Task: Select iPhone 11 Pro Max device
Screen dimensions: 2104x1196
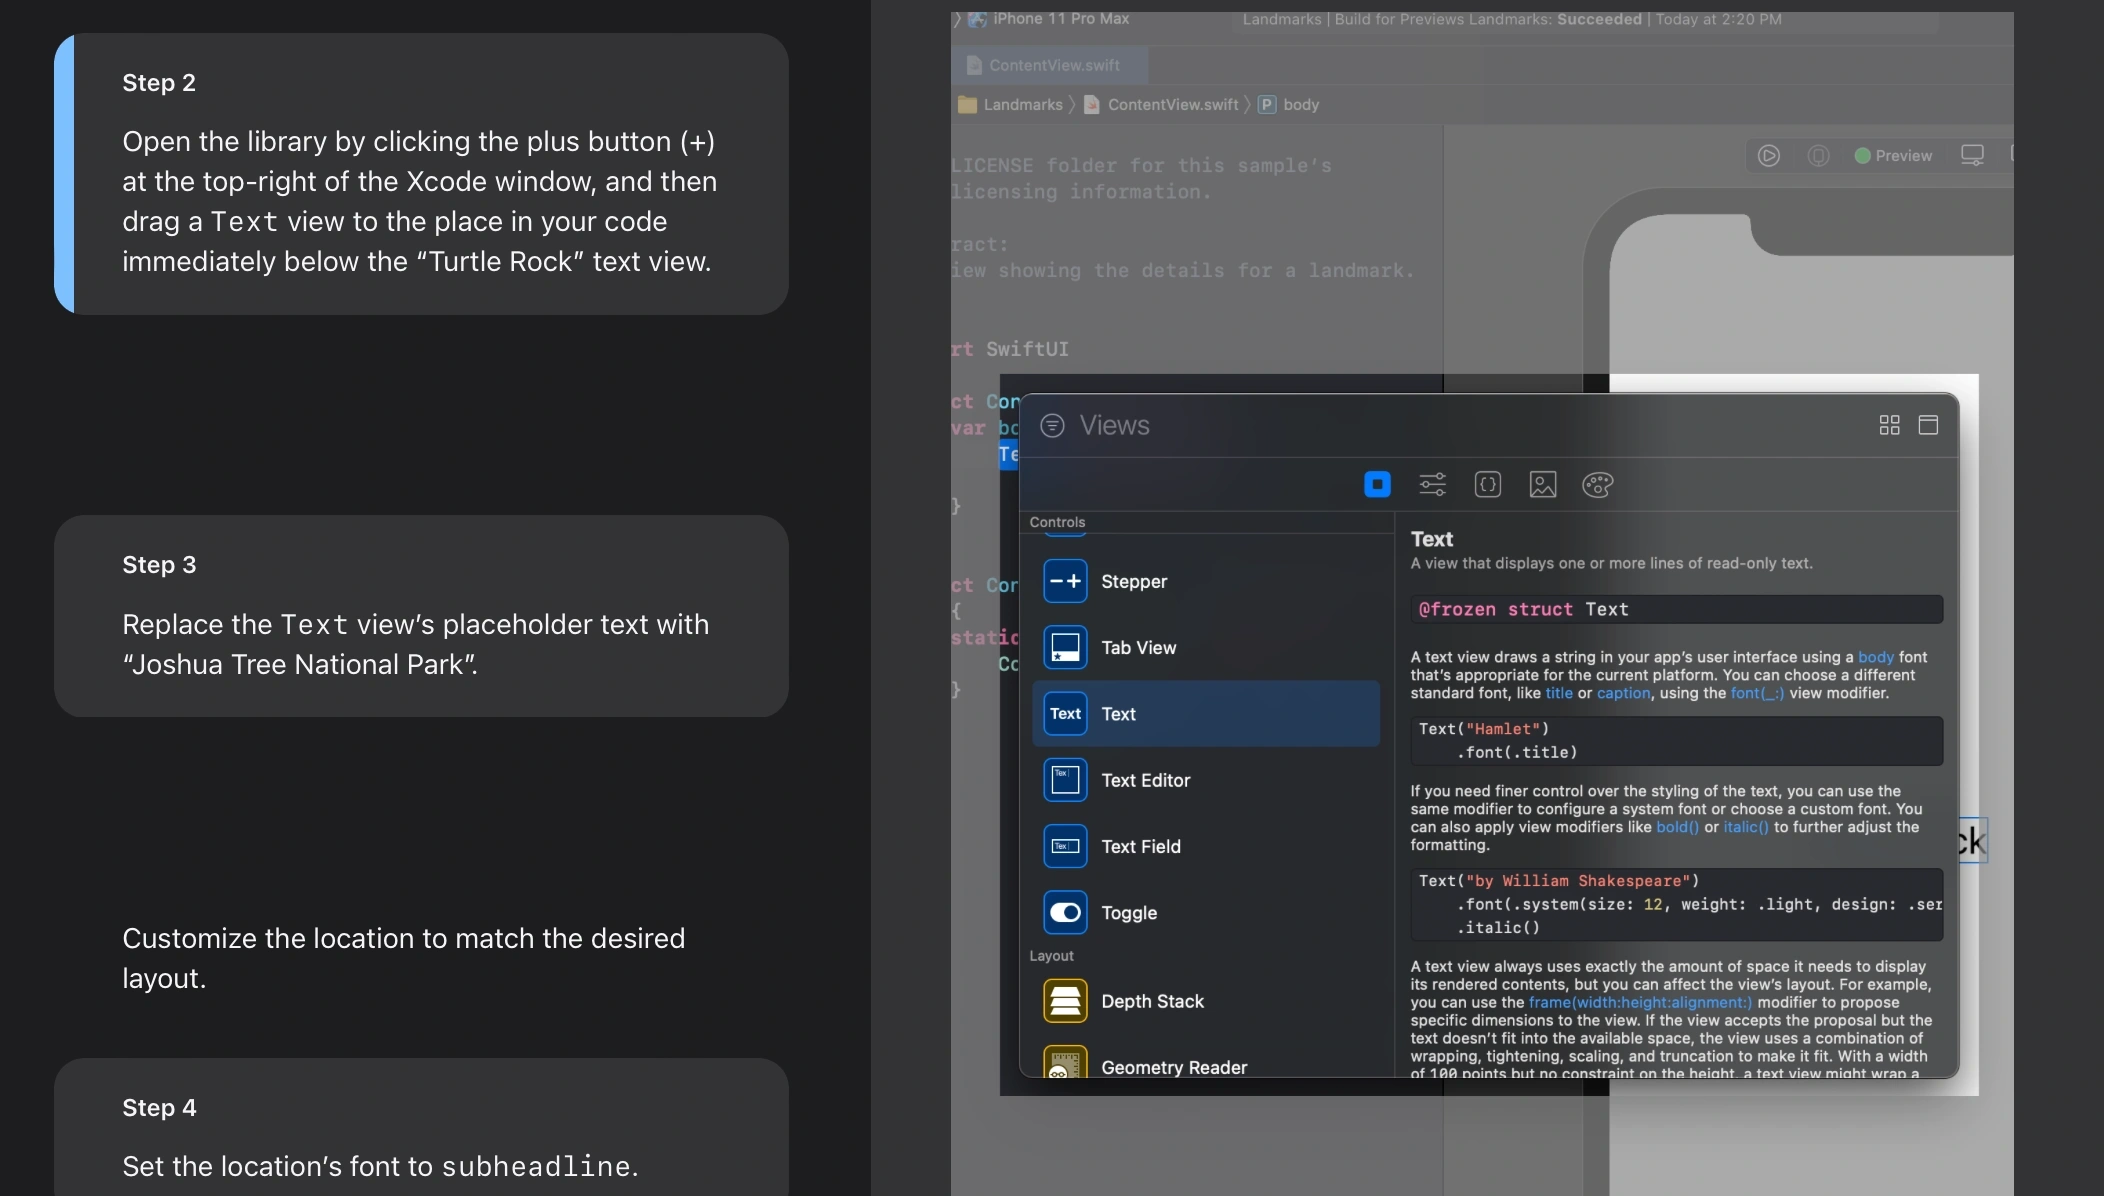Action: point(1051,19)
